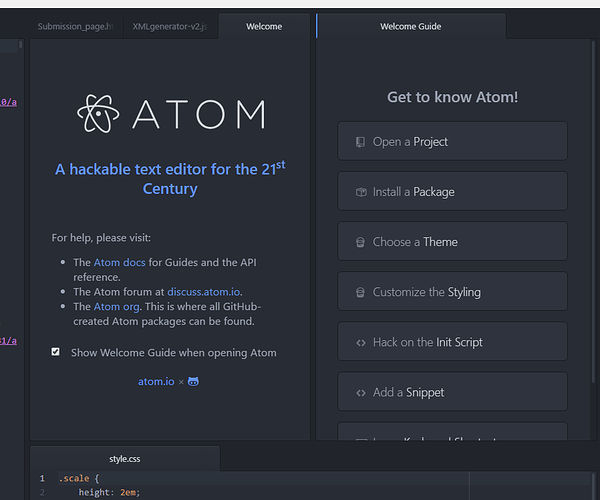Click the code icon on Add a Snippet
600x500 pixels.
tap(361, 393)
